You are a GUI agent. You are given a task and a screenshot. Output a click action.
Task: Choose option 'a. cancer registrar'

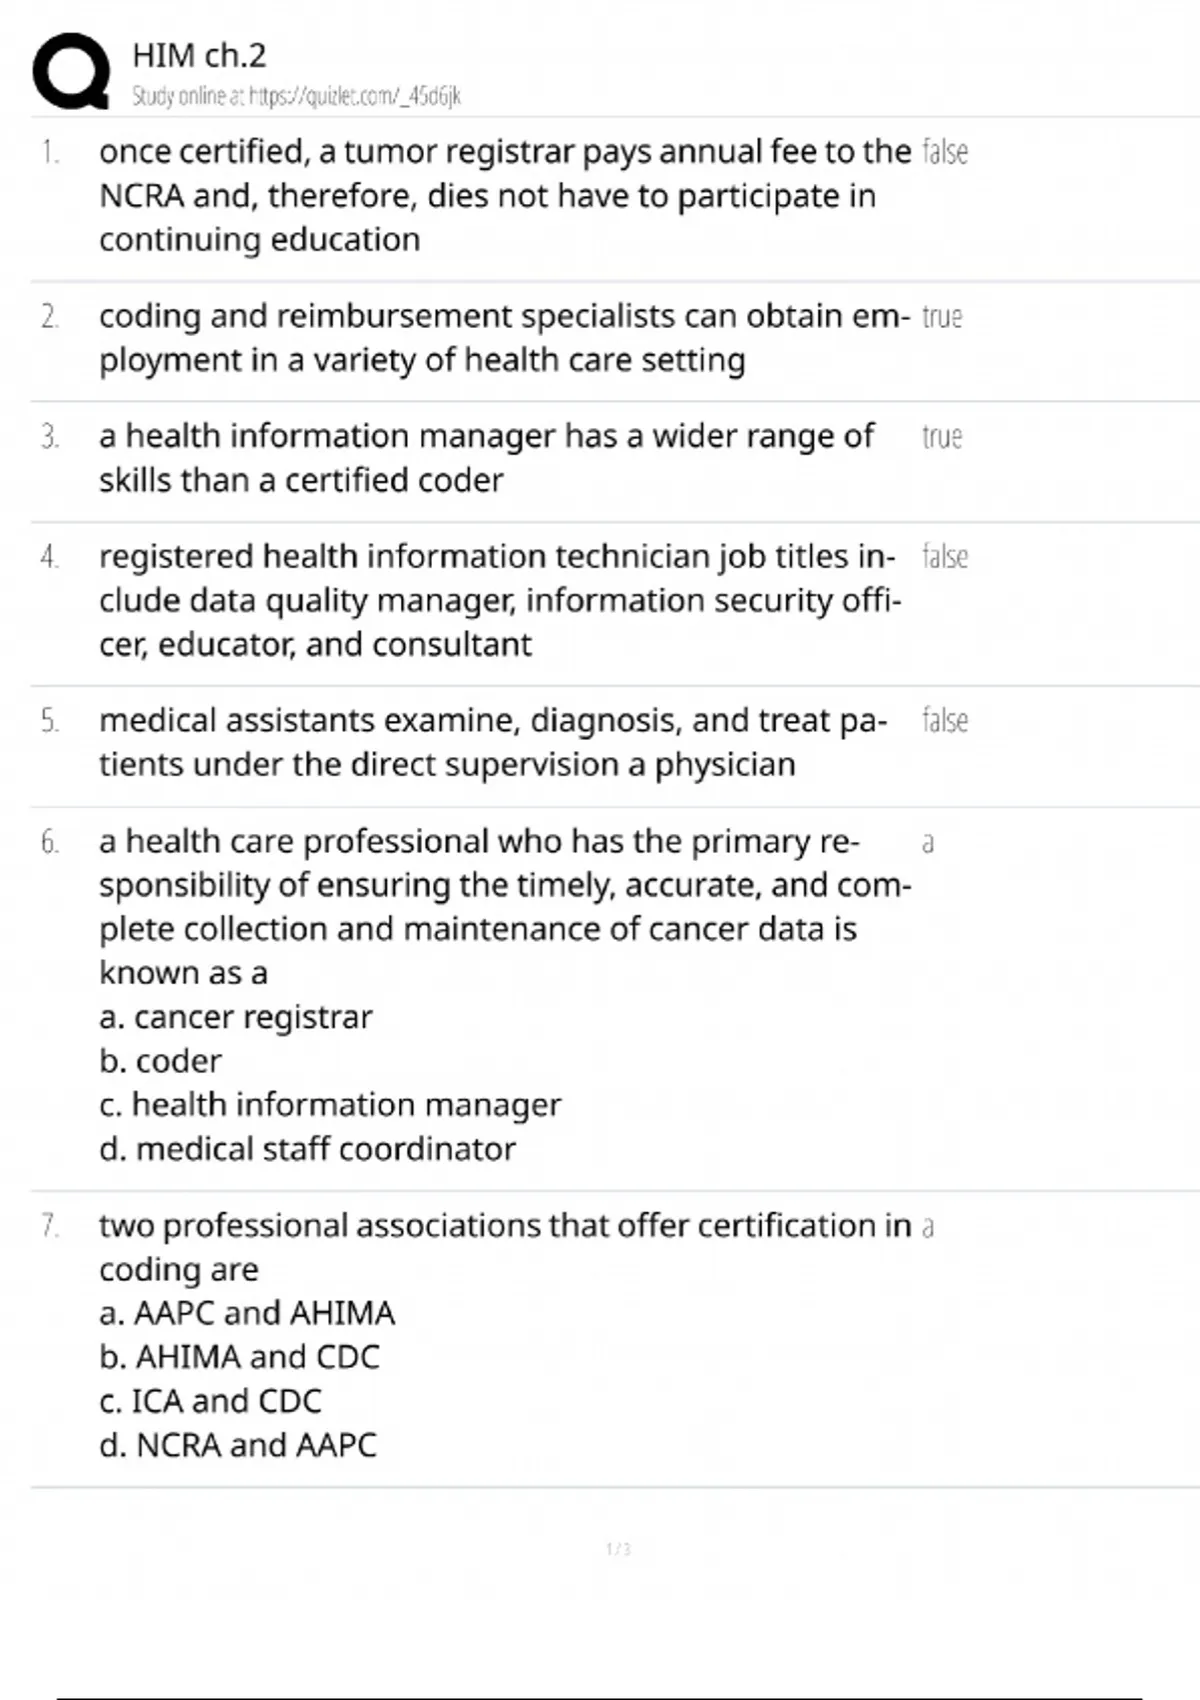[236, 1017]
